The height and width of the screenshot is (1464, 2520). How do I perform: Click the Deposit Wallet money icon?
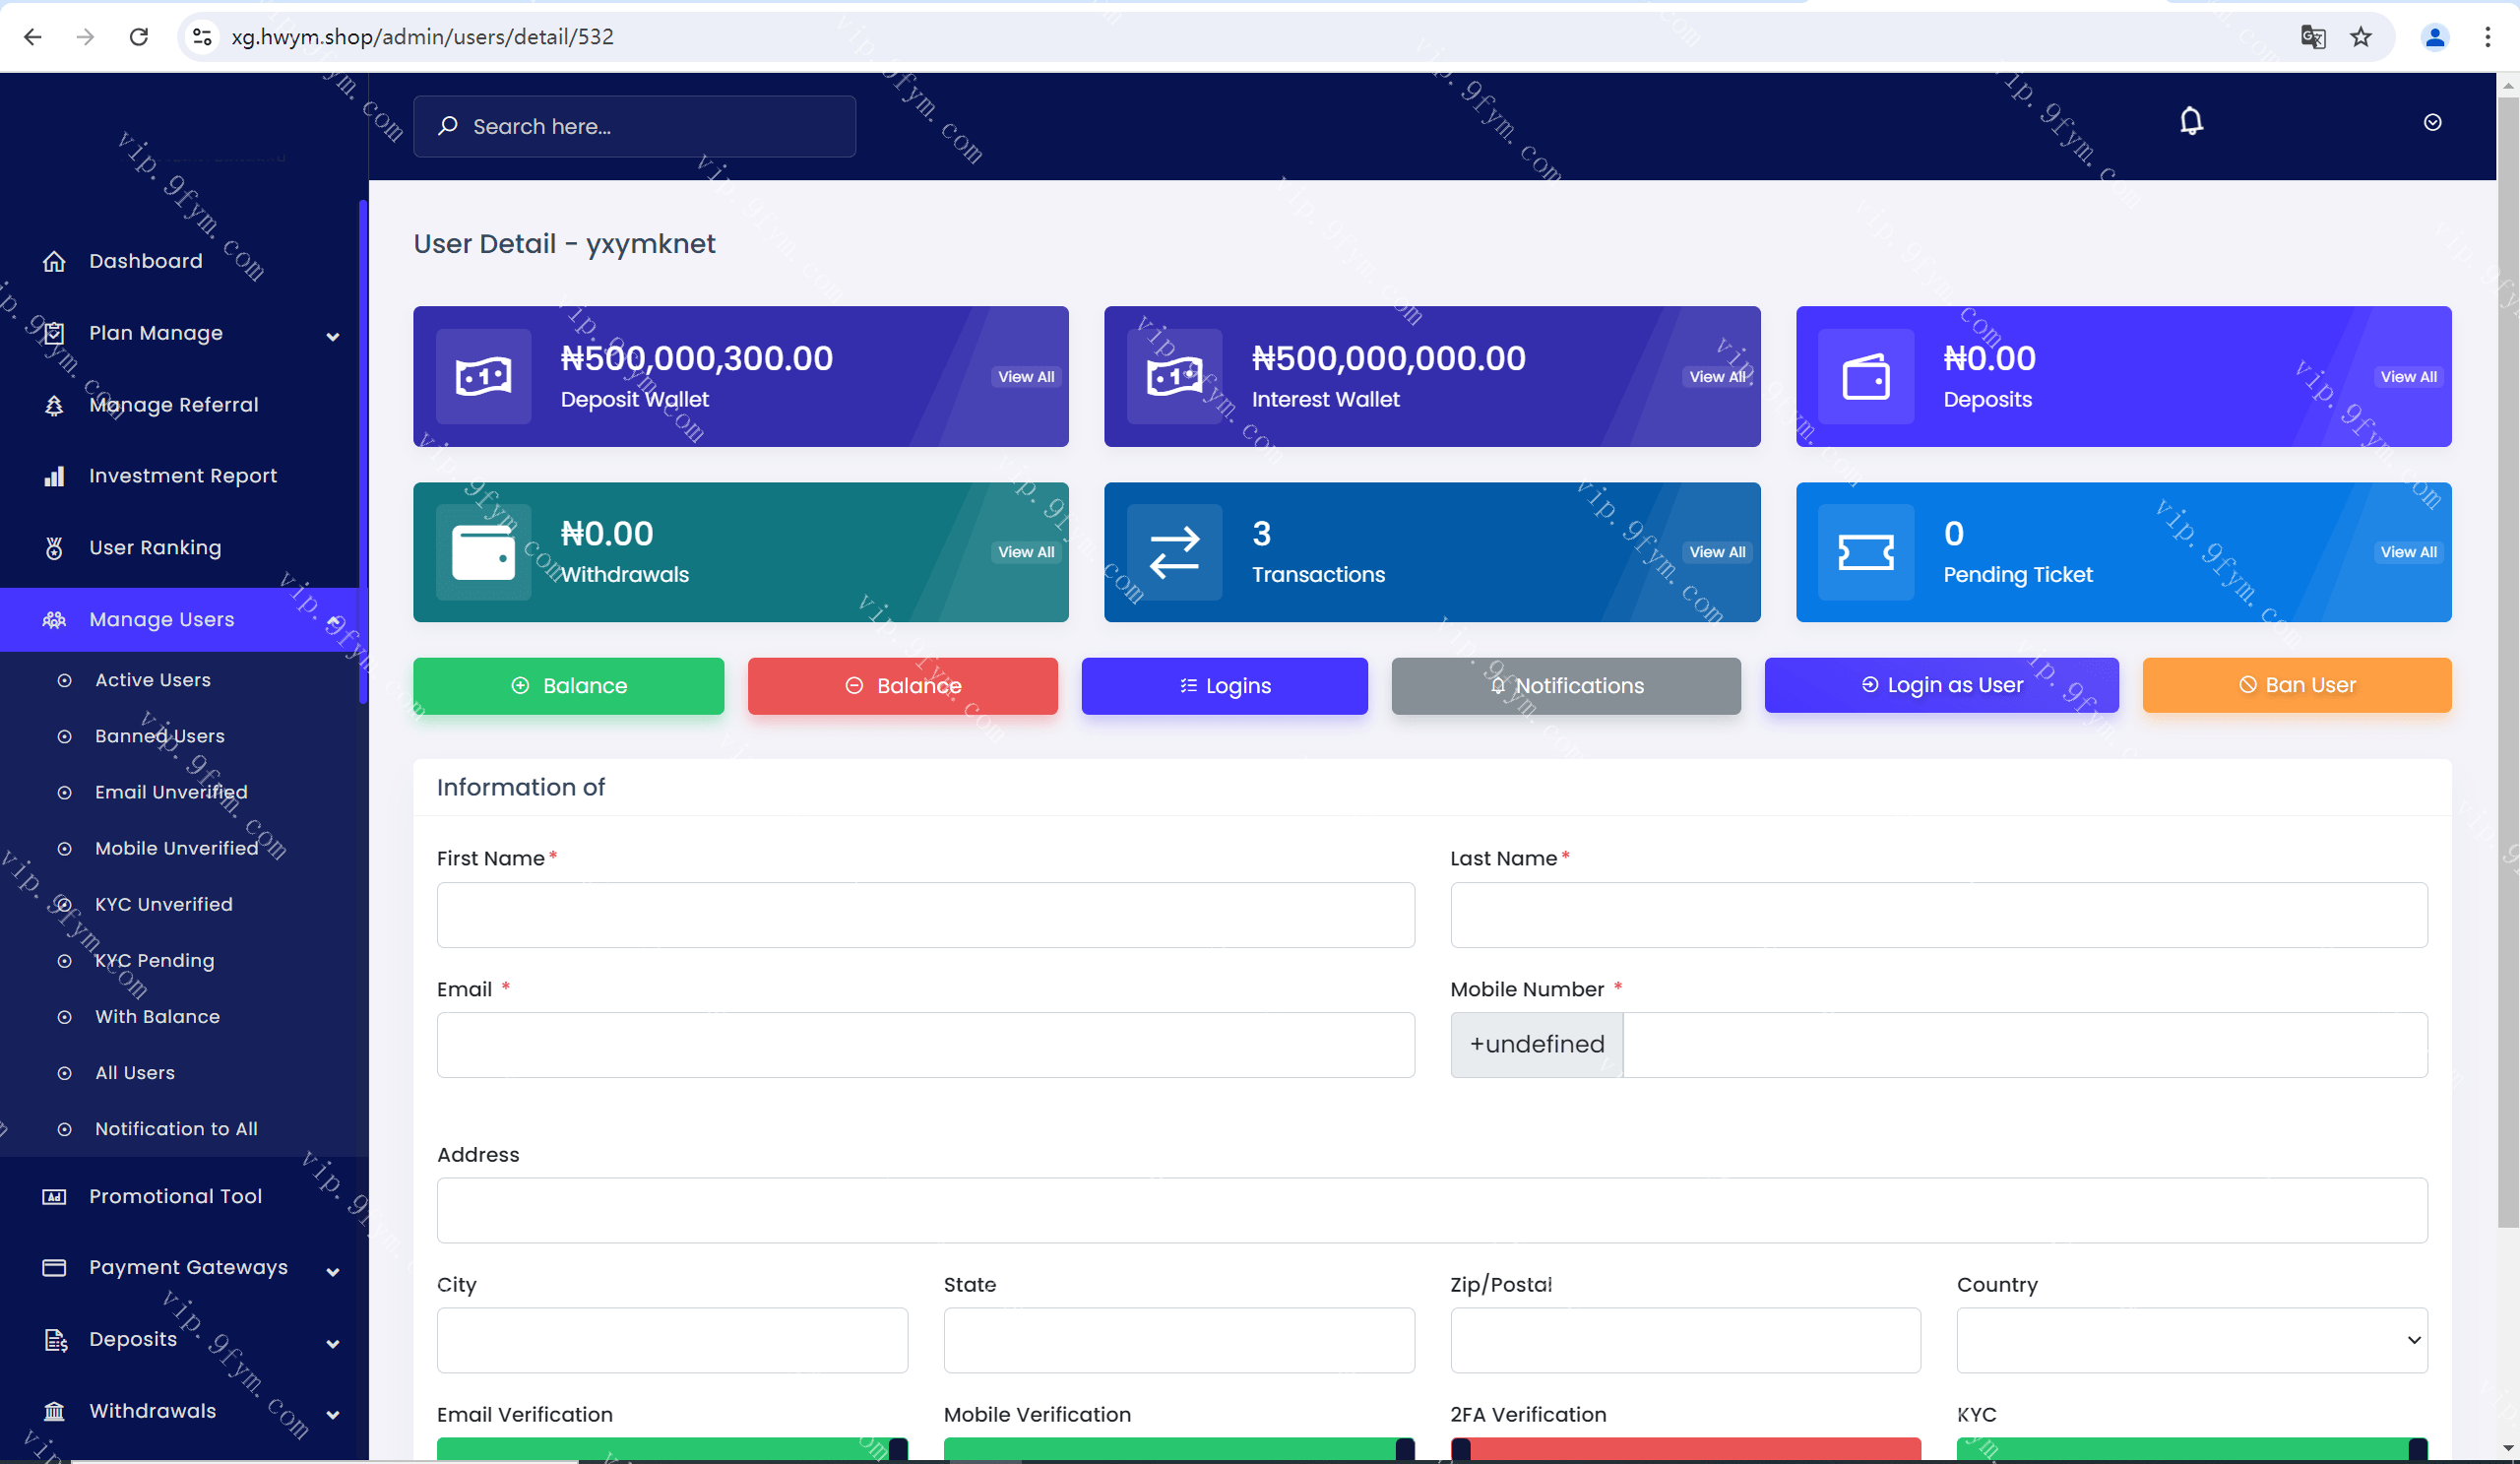click(x=483, y=377)
